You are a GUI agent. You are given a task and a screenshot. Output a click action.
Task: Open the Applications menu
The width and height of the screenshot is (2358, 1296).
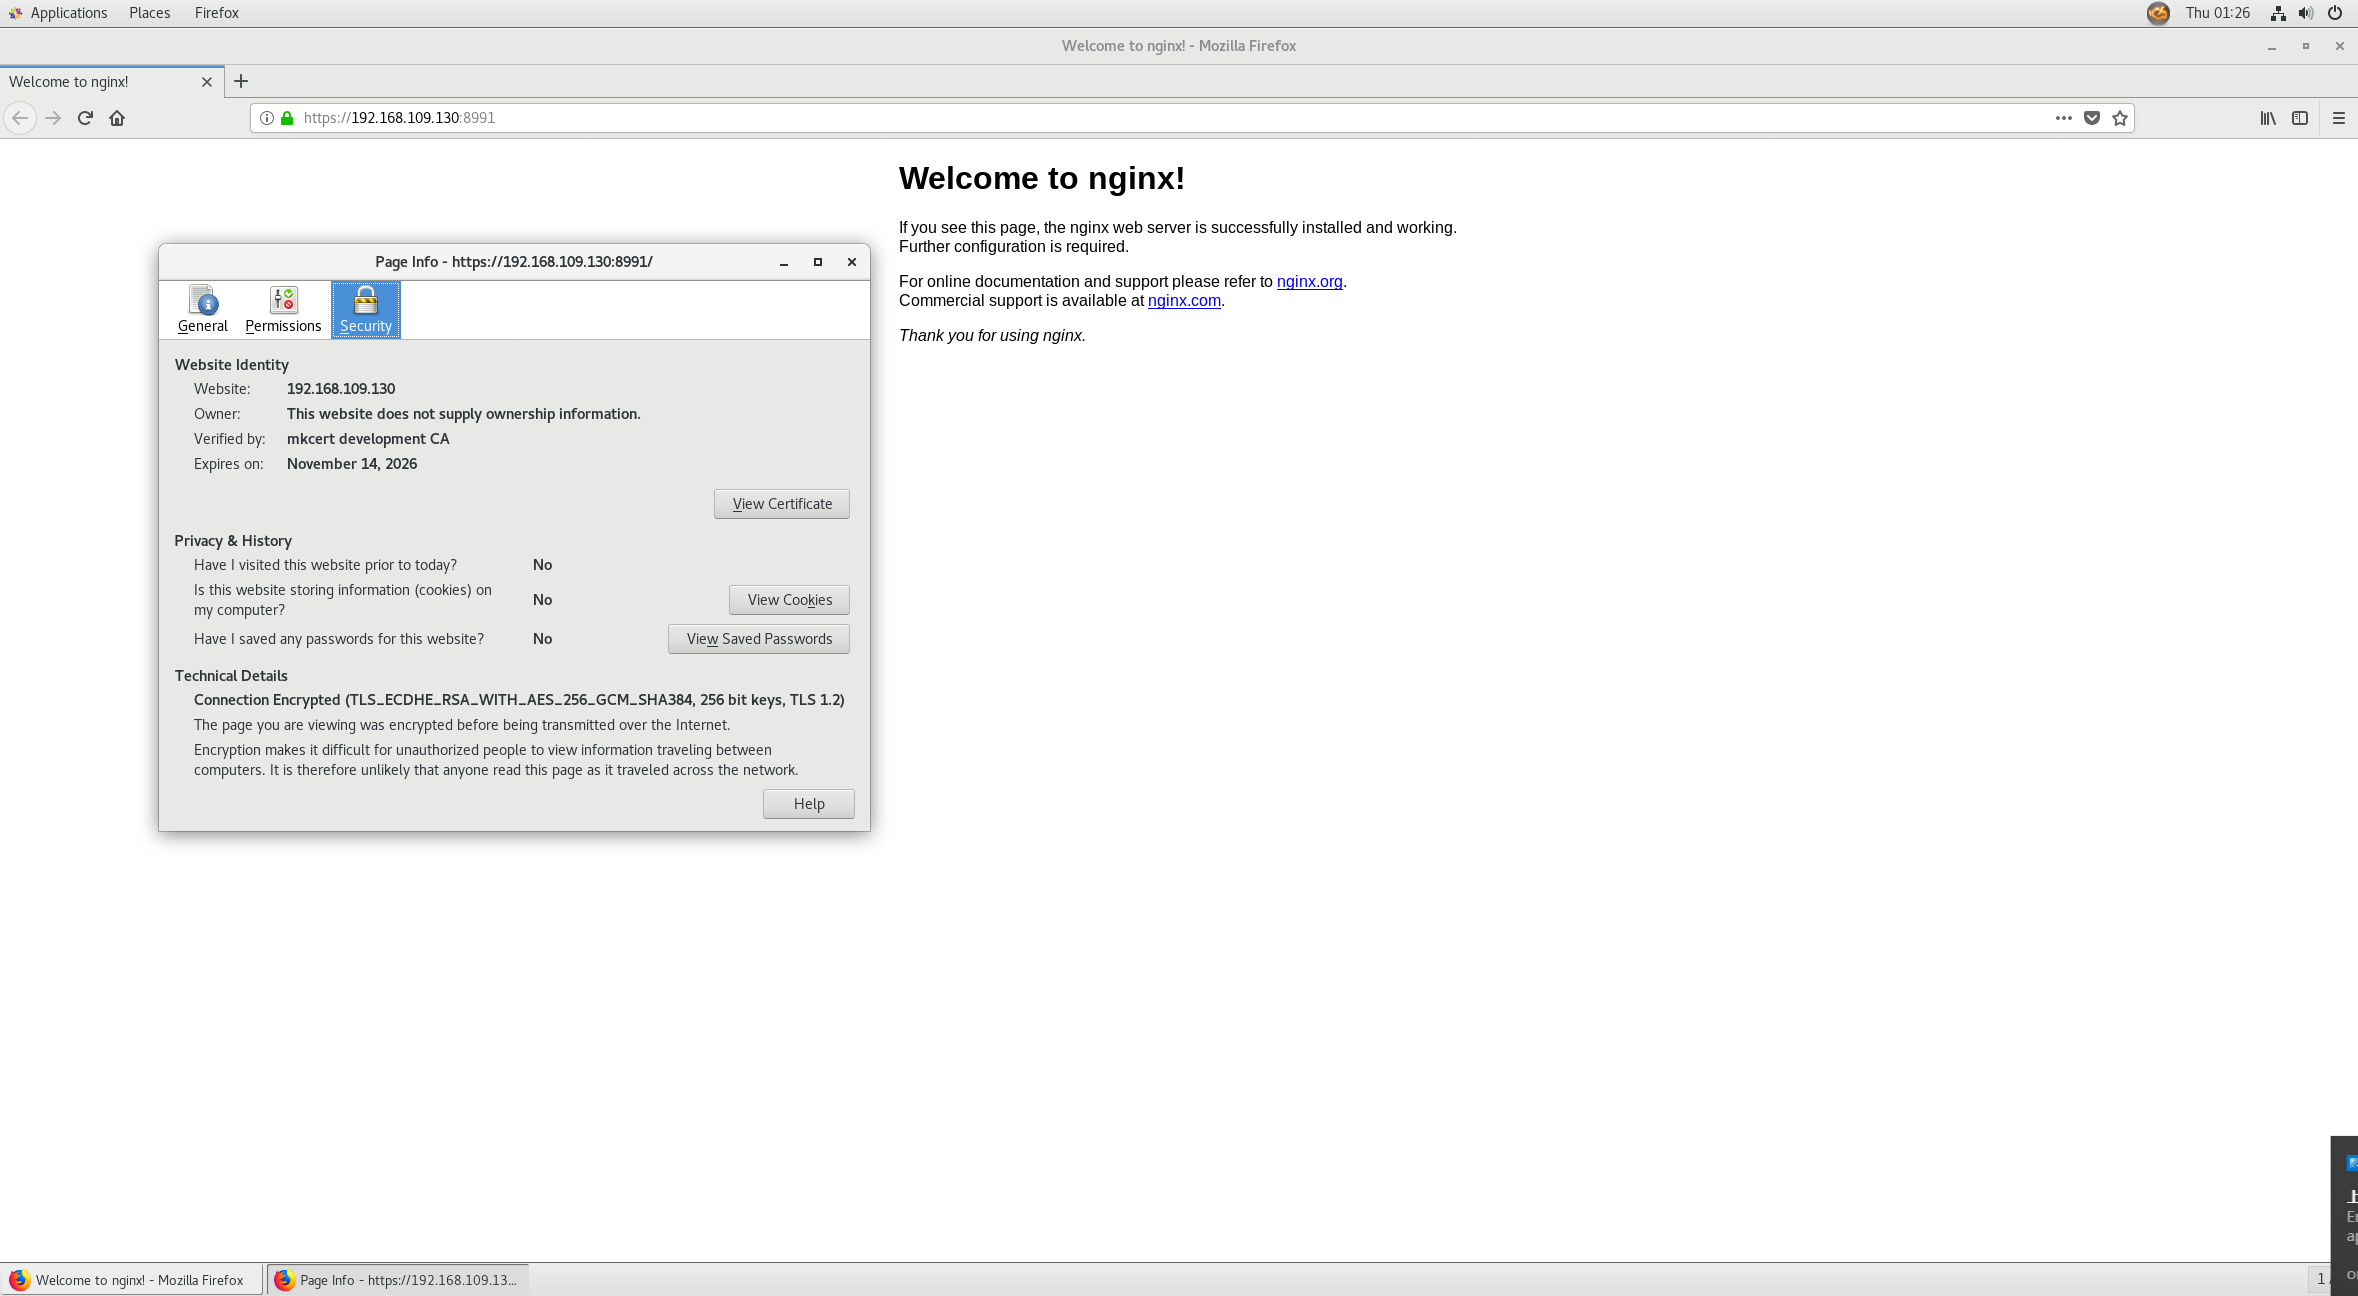(x=68, y=13)
